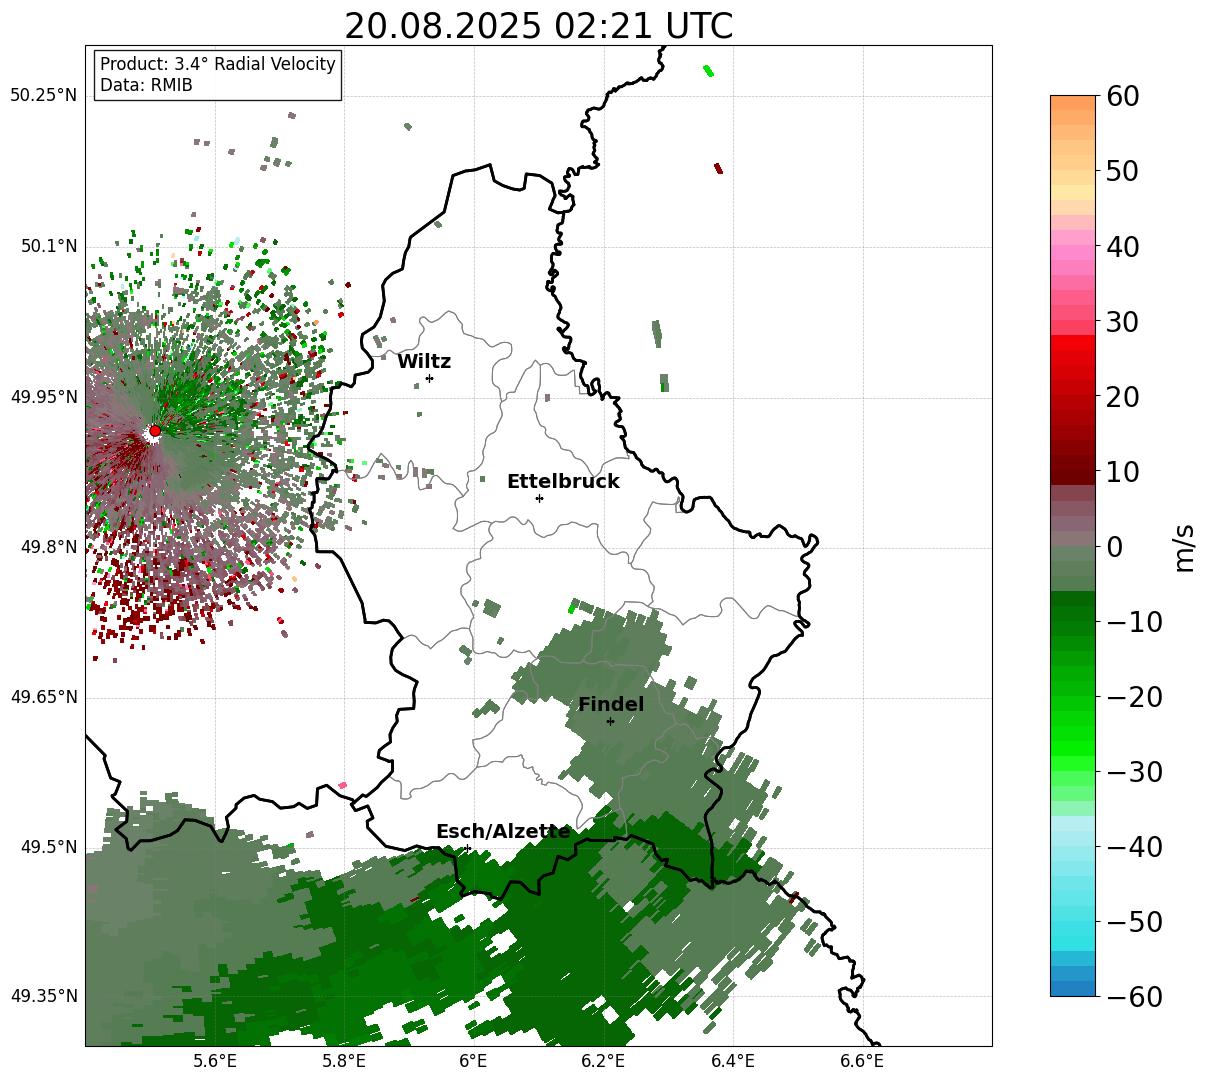Click the colorbar −40 tick label
Image resolution: width=1207 pixels, height=1081 pixels.
coord(1134,846)
